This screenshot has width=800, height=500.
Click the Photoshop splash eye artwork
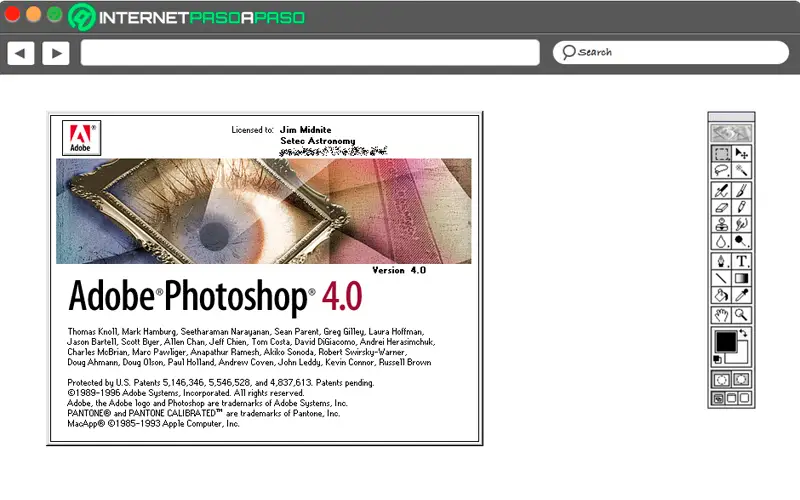point(264,211)
